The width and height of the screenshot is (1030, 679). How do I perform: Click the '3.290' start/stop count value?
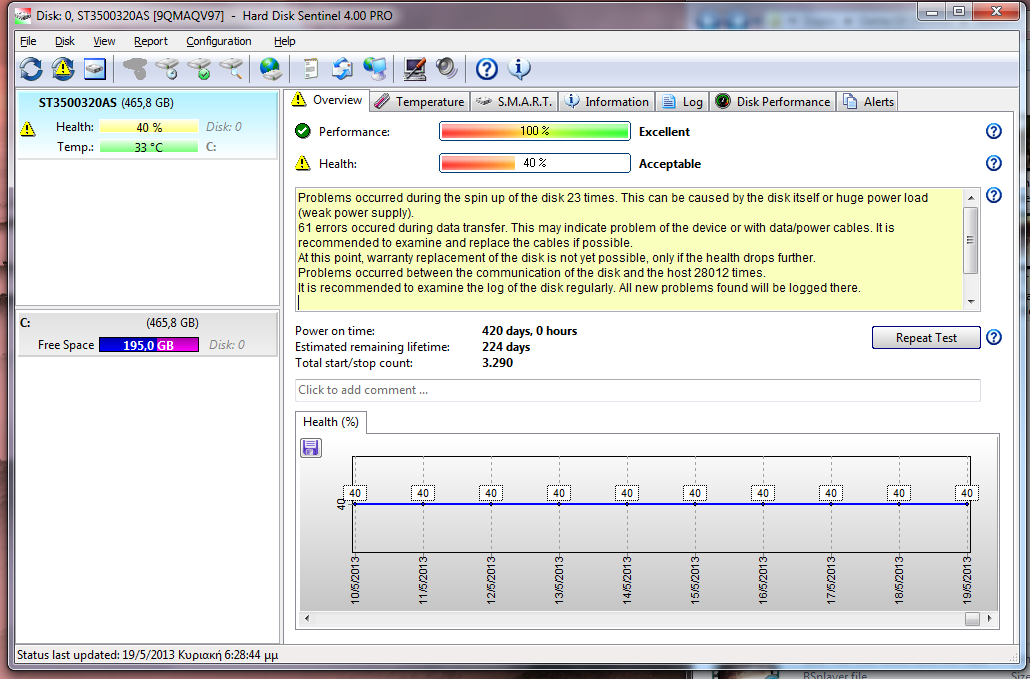click(x=497, y=362)
